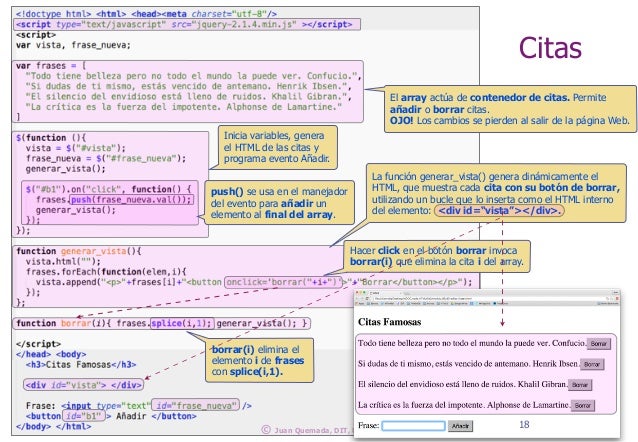
Task: Click Borrar beside the Alphonse de Lamartine quote
Action: (x=583, y=405)
